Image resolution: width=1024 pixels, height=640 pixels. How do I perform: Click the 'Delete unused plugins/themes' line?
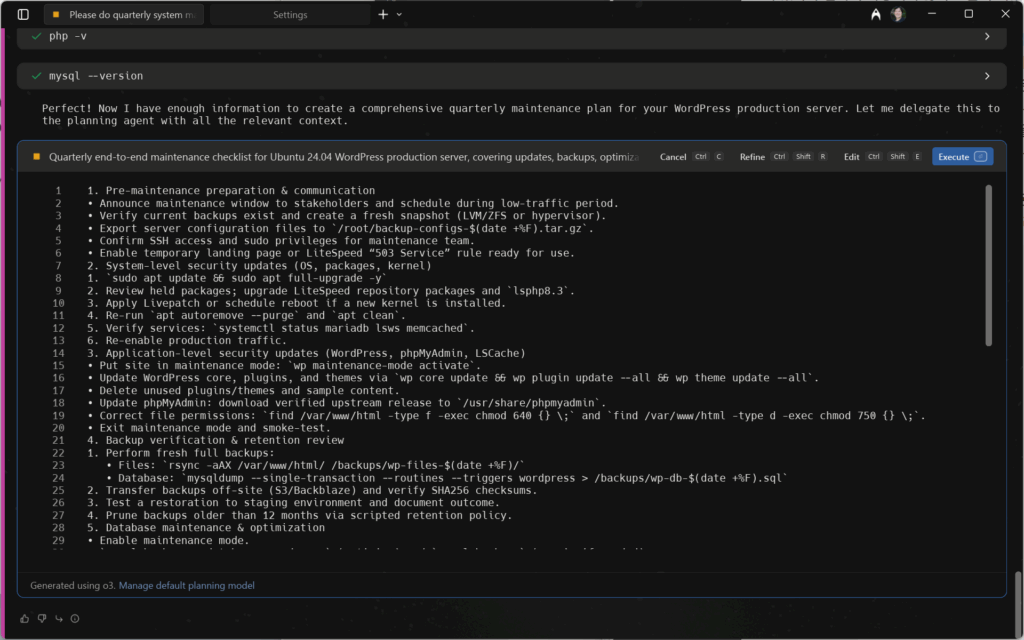[x=244, y=391]
